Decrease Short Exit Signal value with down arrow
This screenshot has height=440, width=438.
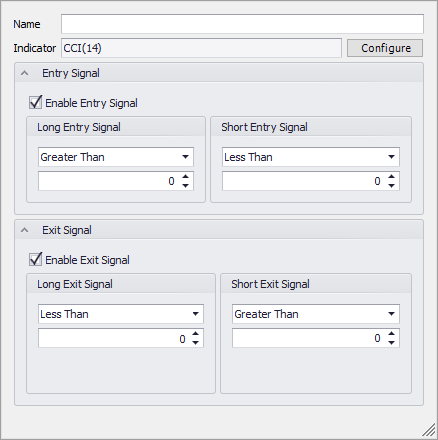(392, 343)
